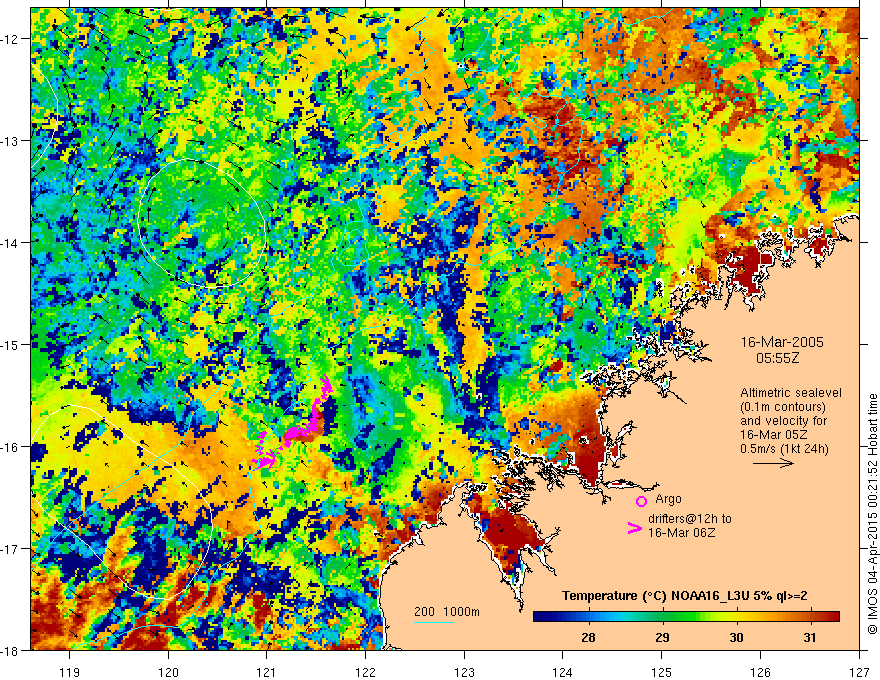Click the 'drifters@12h to' legend text
Screen dimensions: 880x680
click(x=690, y=518)
